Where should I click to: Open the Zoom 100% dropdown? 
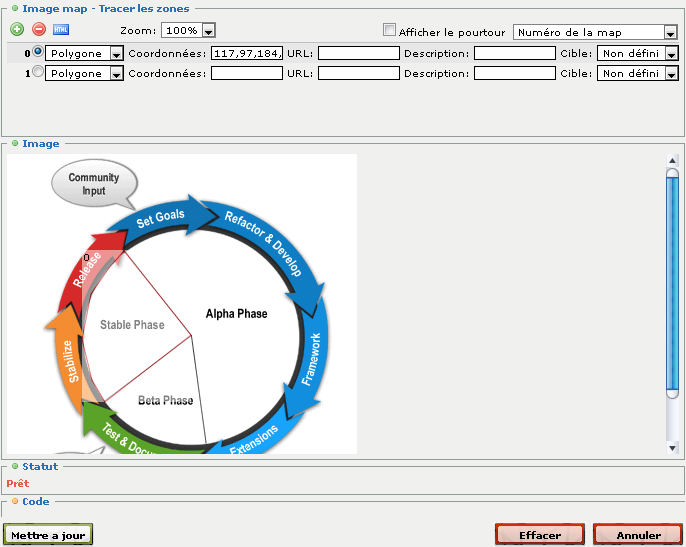click(x=190, y=31)
